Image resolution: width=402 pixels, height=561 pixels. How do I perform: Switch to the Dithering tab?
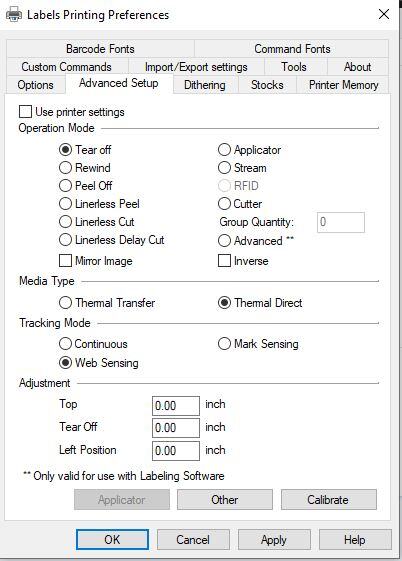tap(206, 85)
